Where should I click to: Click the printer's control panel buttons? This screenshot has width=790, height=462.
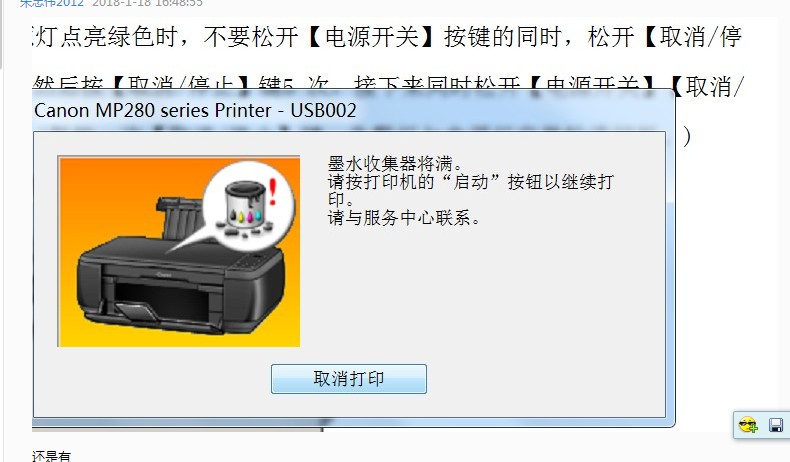point(249,262)
